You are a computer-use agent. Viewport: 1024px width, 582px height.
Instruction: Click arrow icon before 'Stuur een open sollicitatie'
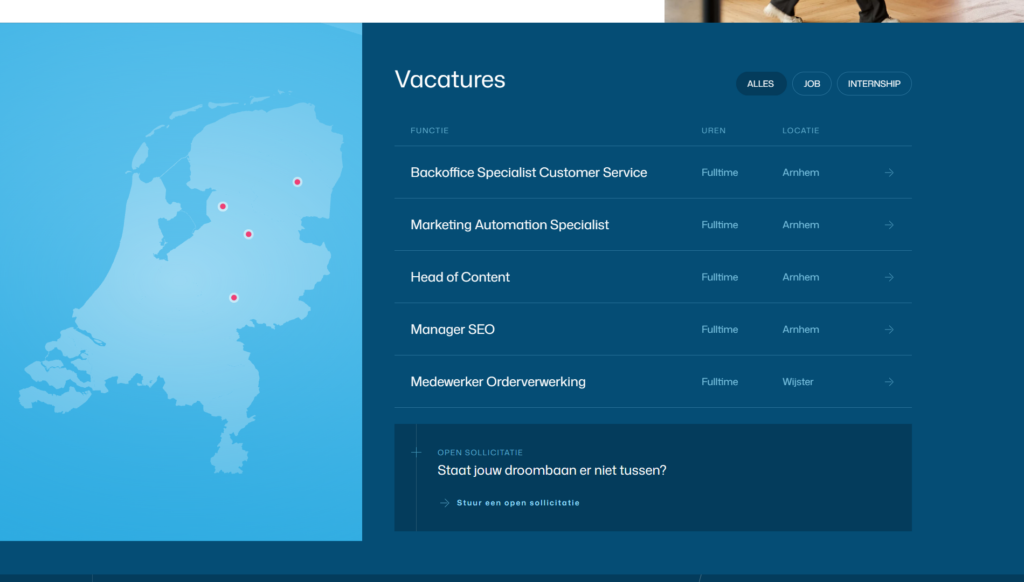tap(445, 503)
